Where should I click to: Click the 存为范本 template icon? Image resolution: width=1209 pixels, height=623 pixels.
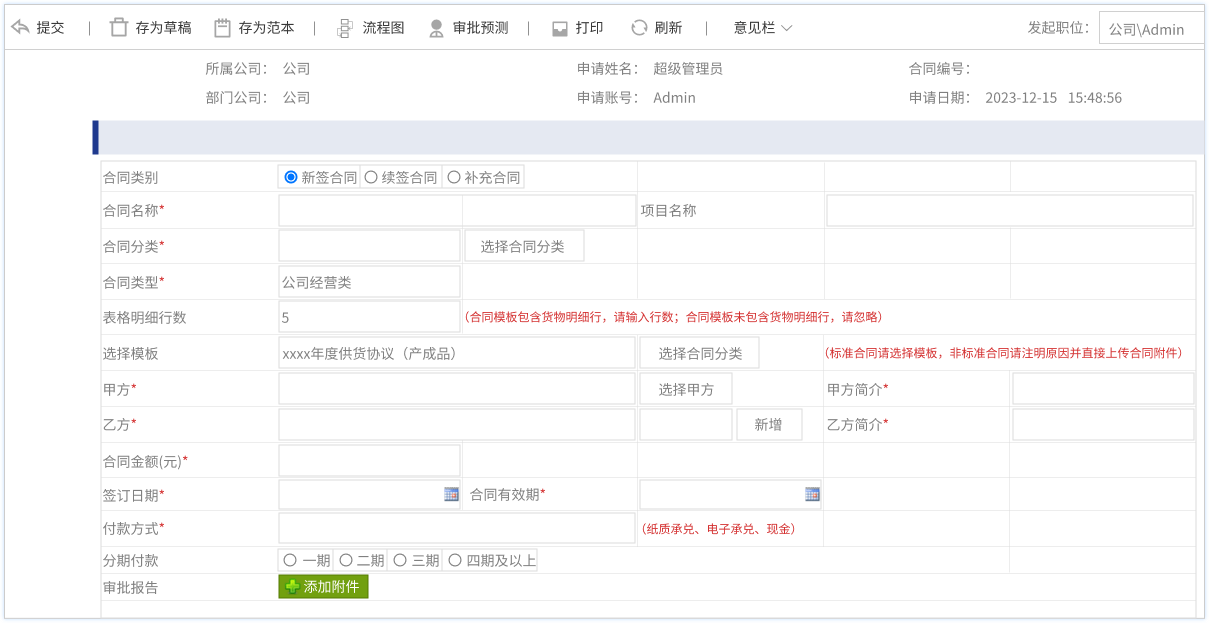click(x=222, y=27)
